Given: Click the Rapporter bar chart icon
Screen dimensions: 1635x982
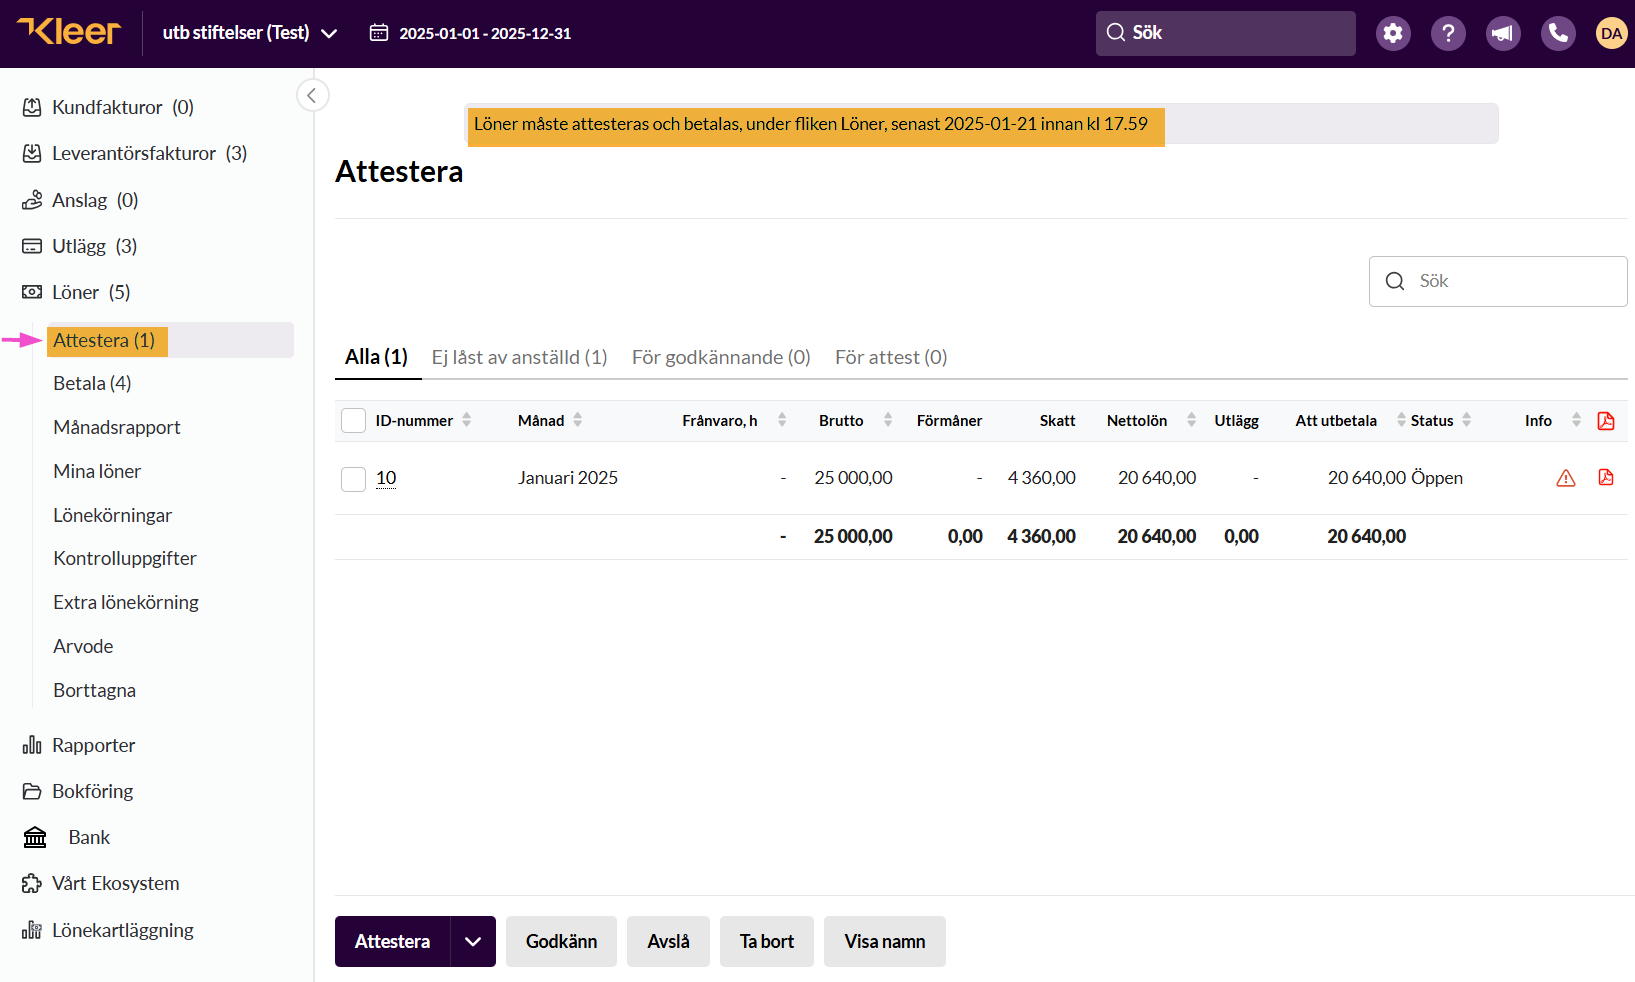Looking at the screenshot, I should pyautogui.click(x=32, y=745).
